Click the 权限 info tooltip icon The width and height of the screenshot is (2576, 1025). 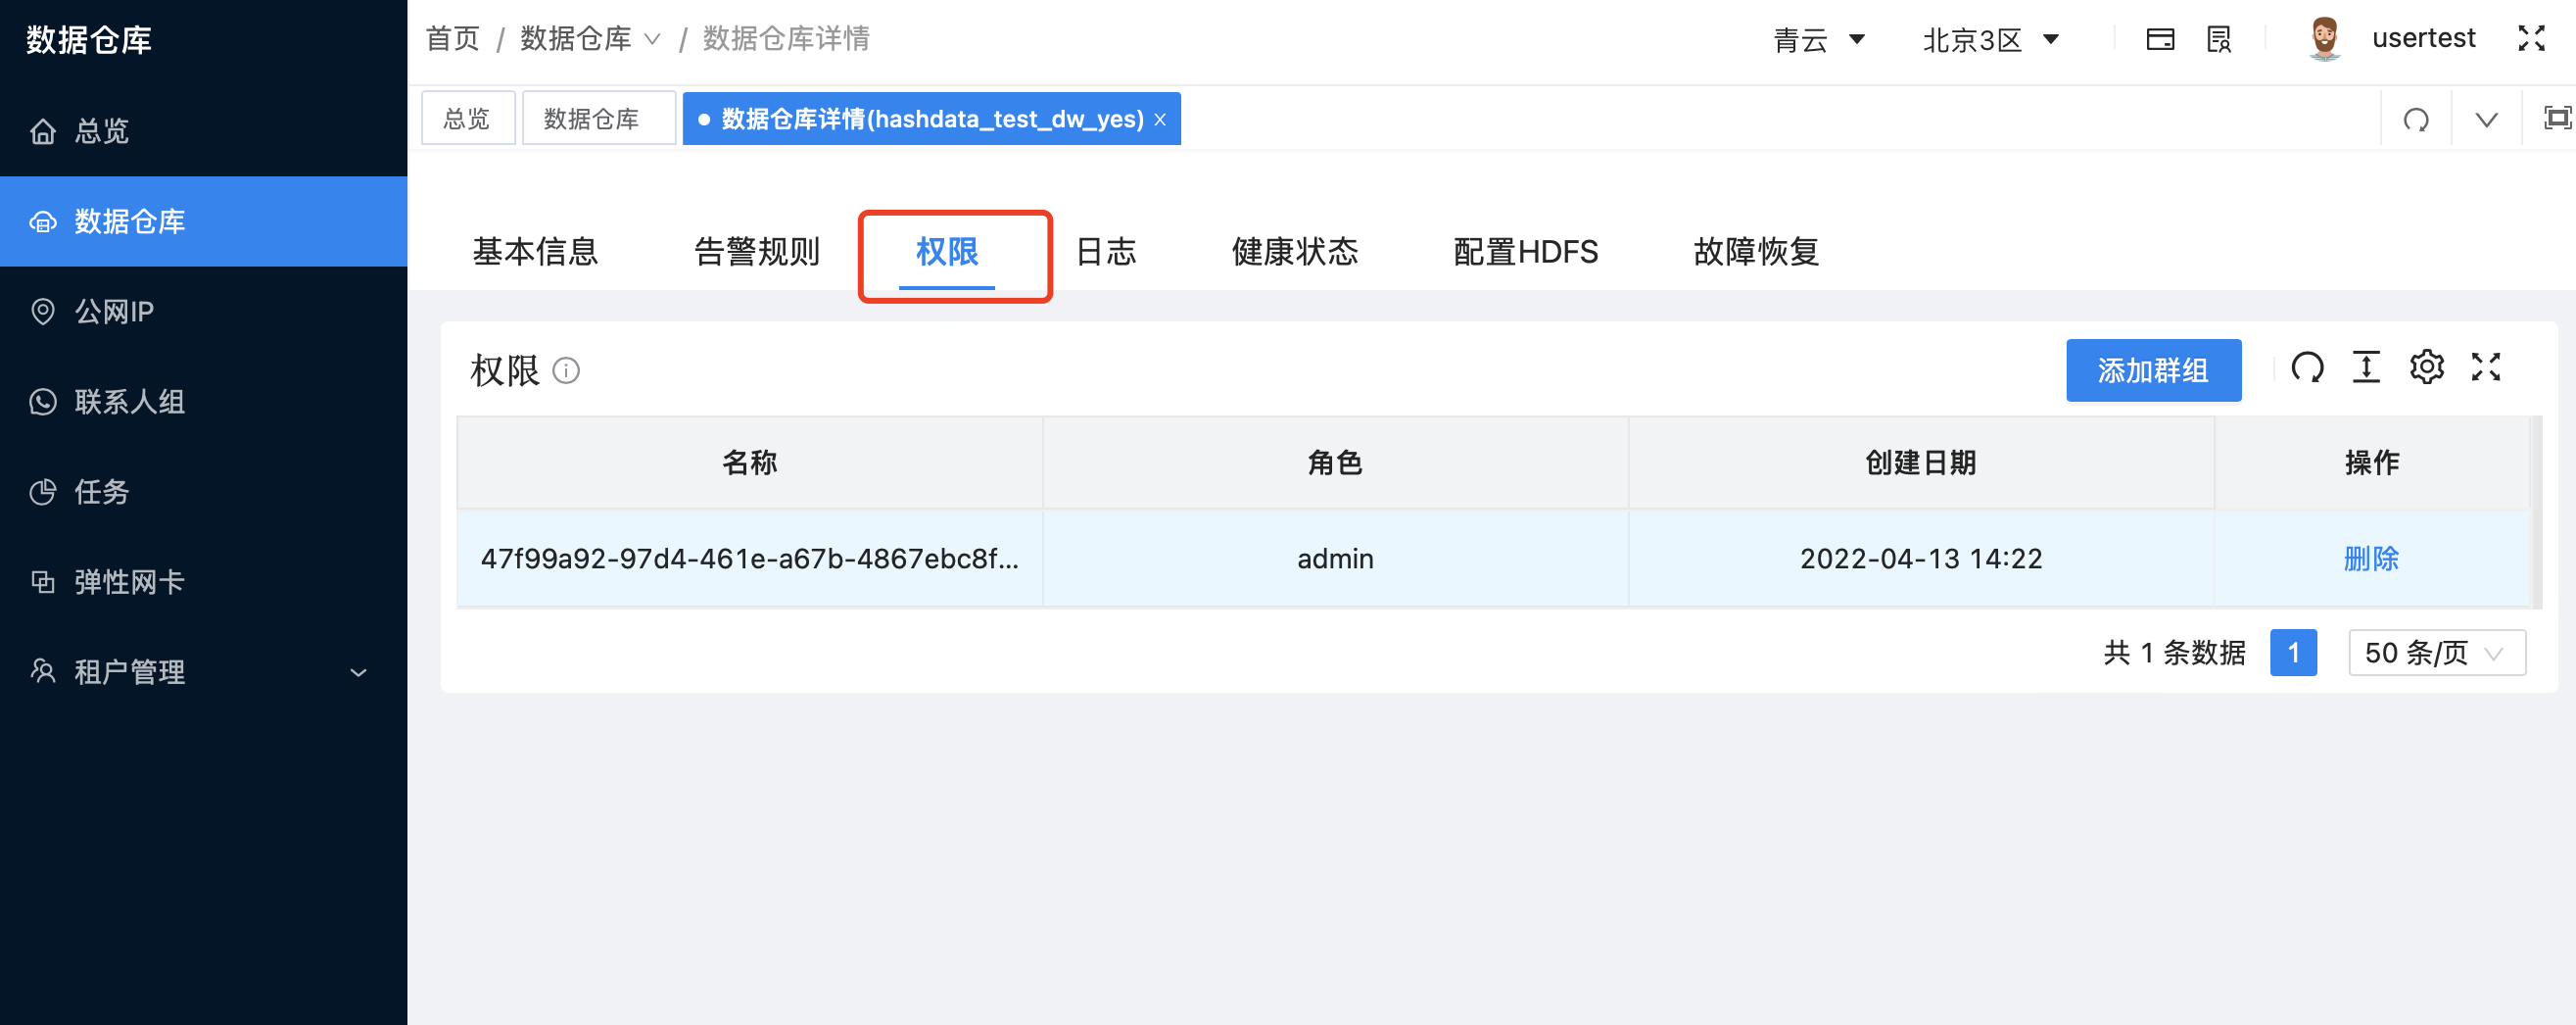(566, 371)
